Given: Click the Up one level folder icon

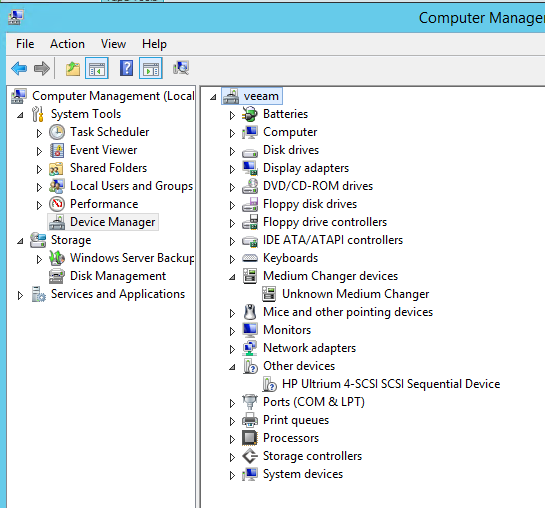Looking at the screenshot, I should click(73, 68).
